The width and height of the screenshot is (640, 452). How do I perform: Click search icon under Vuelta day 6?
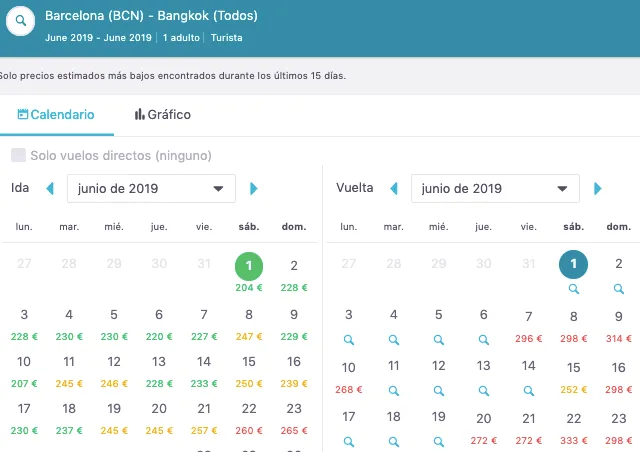pyautogui.click(x=484, y=340)
